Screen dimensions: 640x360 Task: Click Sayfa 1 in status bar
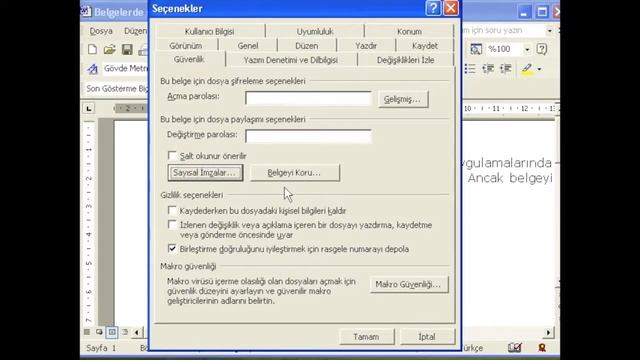click(x=101, y=348)
